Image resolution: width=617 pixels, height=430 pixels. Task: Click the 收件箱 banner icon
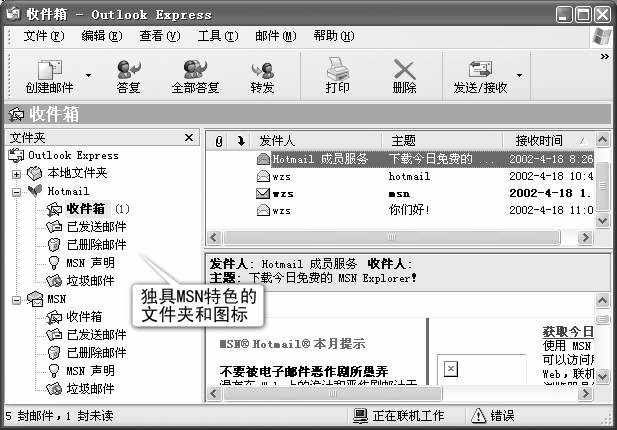click(x=17, y=114)
